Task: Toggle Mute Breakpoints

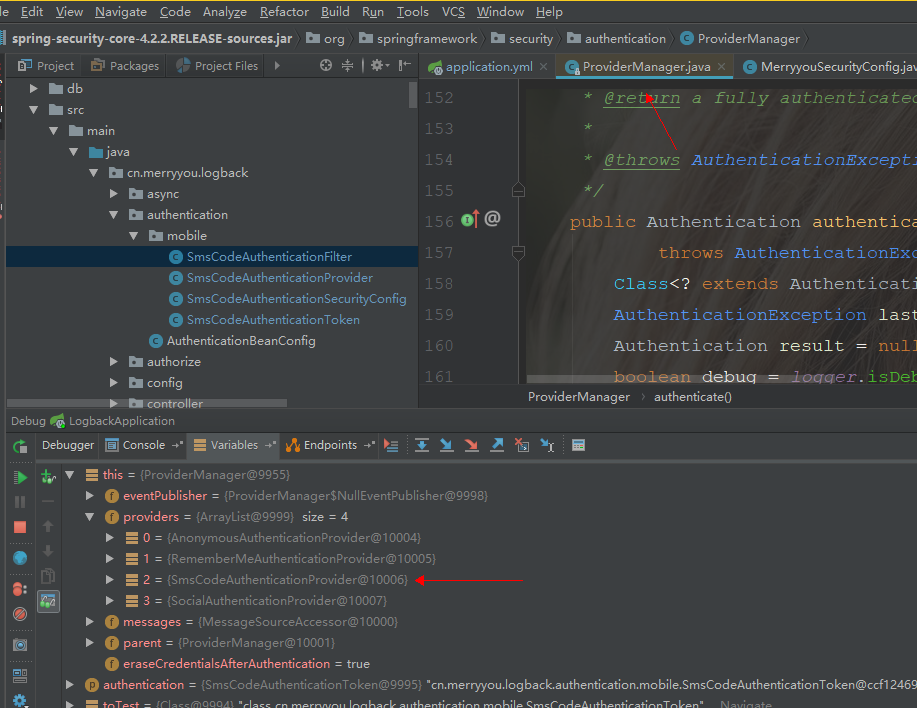Action: (x=20, y=614)
